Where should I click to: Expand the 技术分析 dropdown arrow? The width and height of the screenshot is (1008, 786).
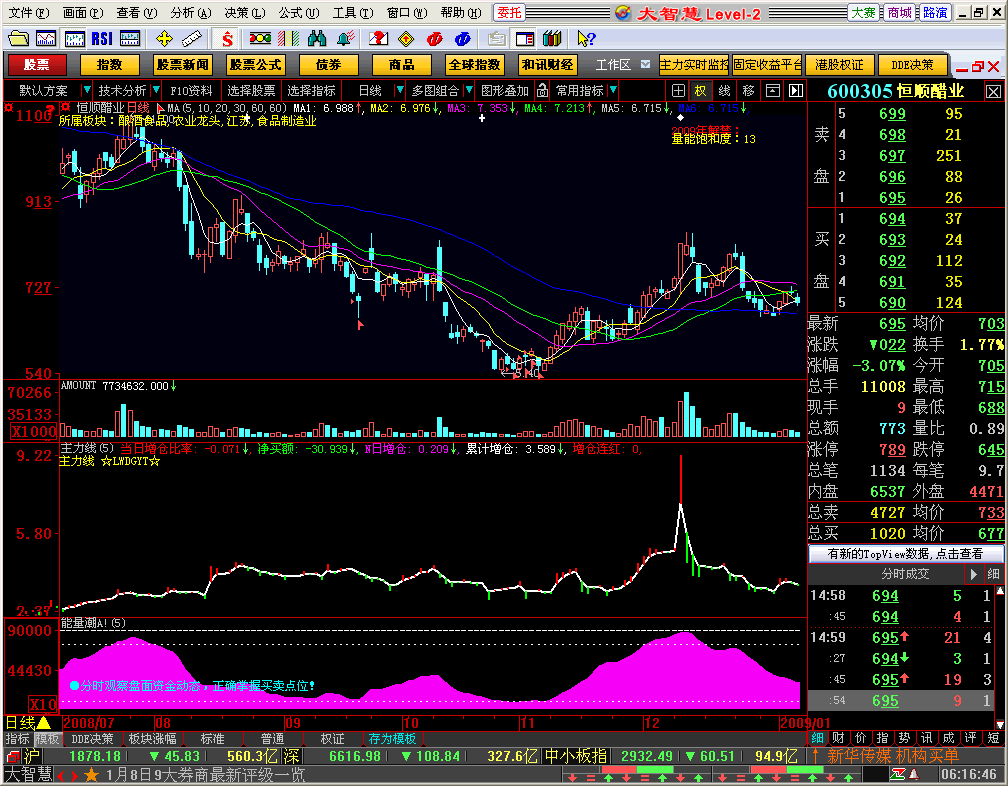point(155,90)
